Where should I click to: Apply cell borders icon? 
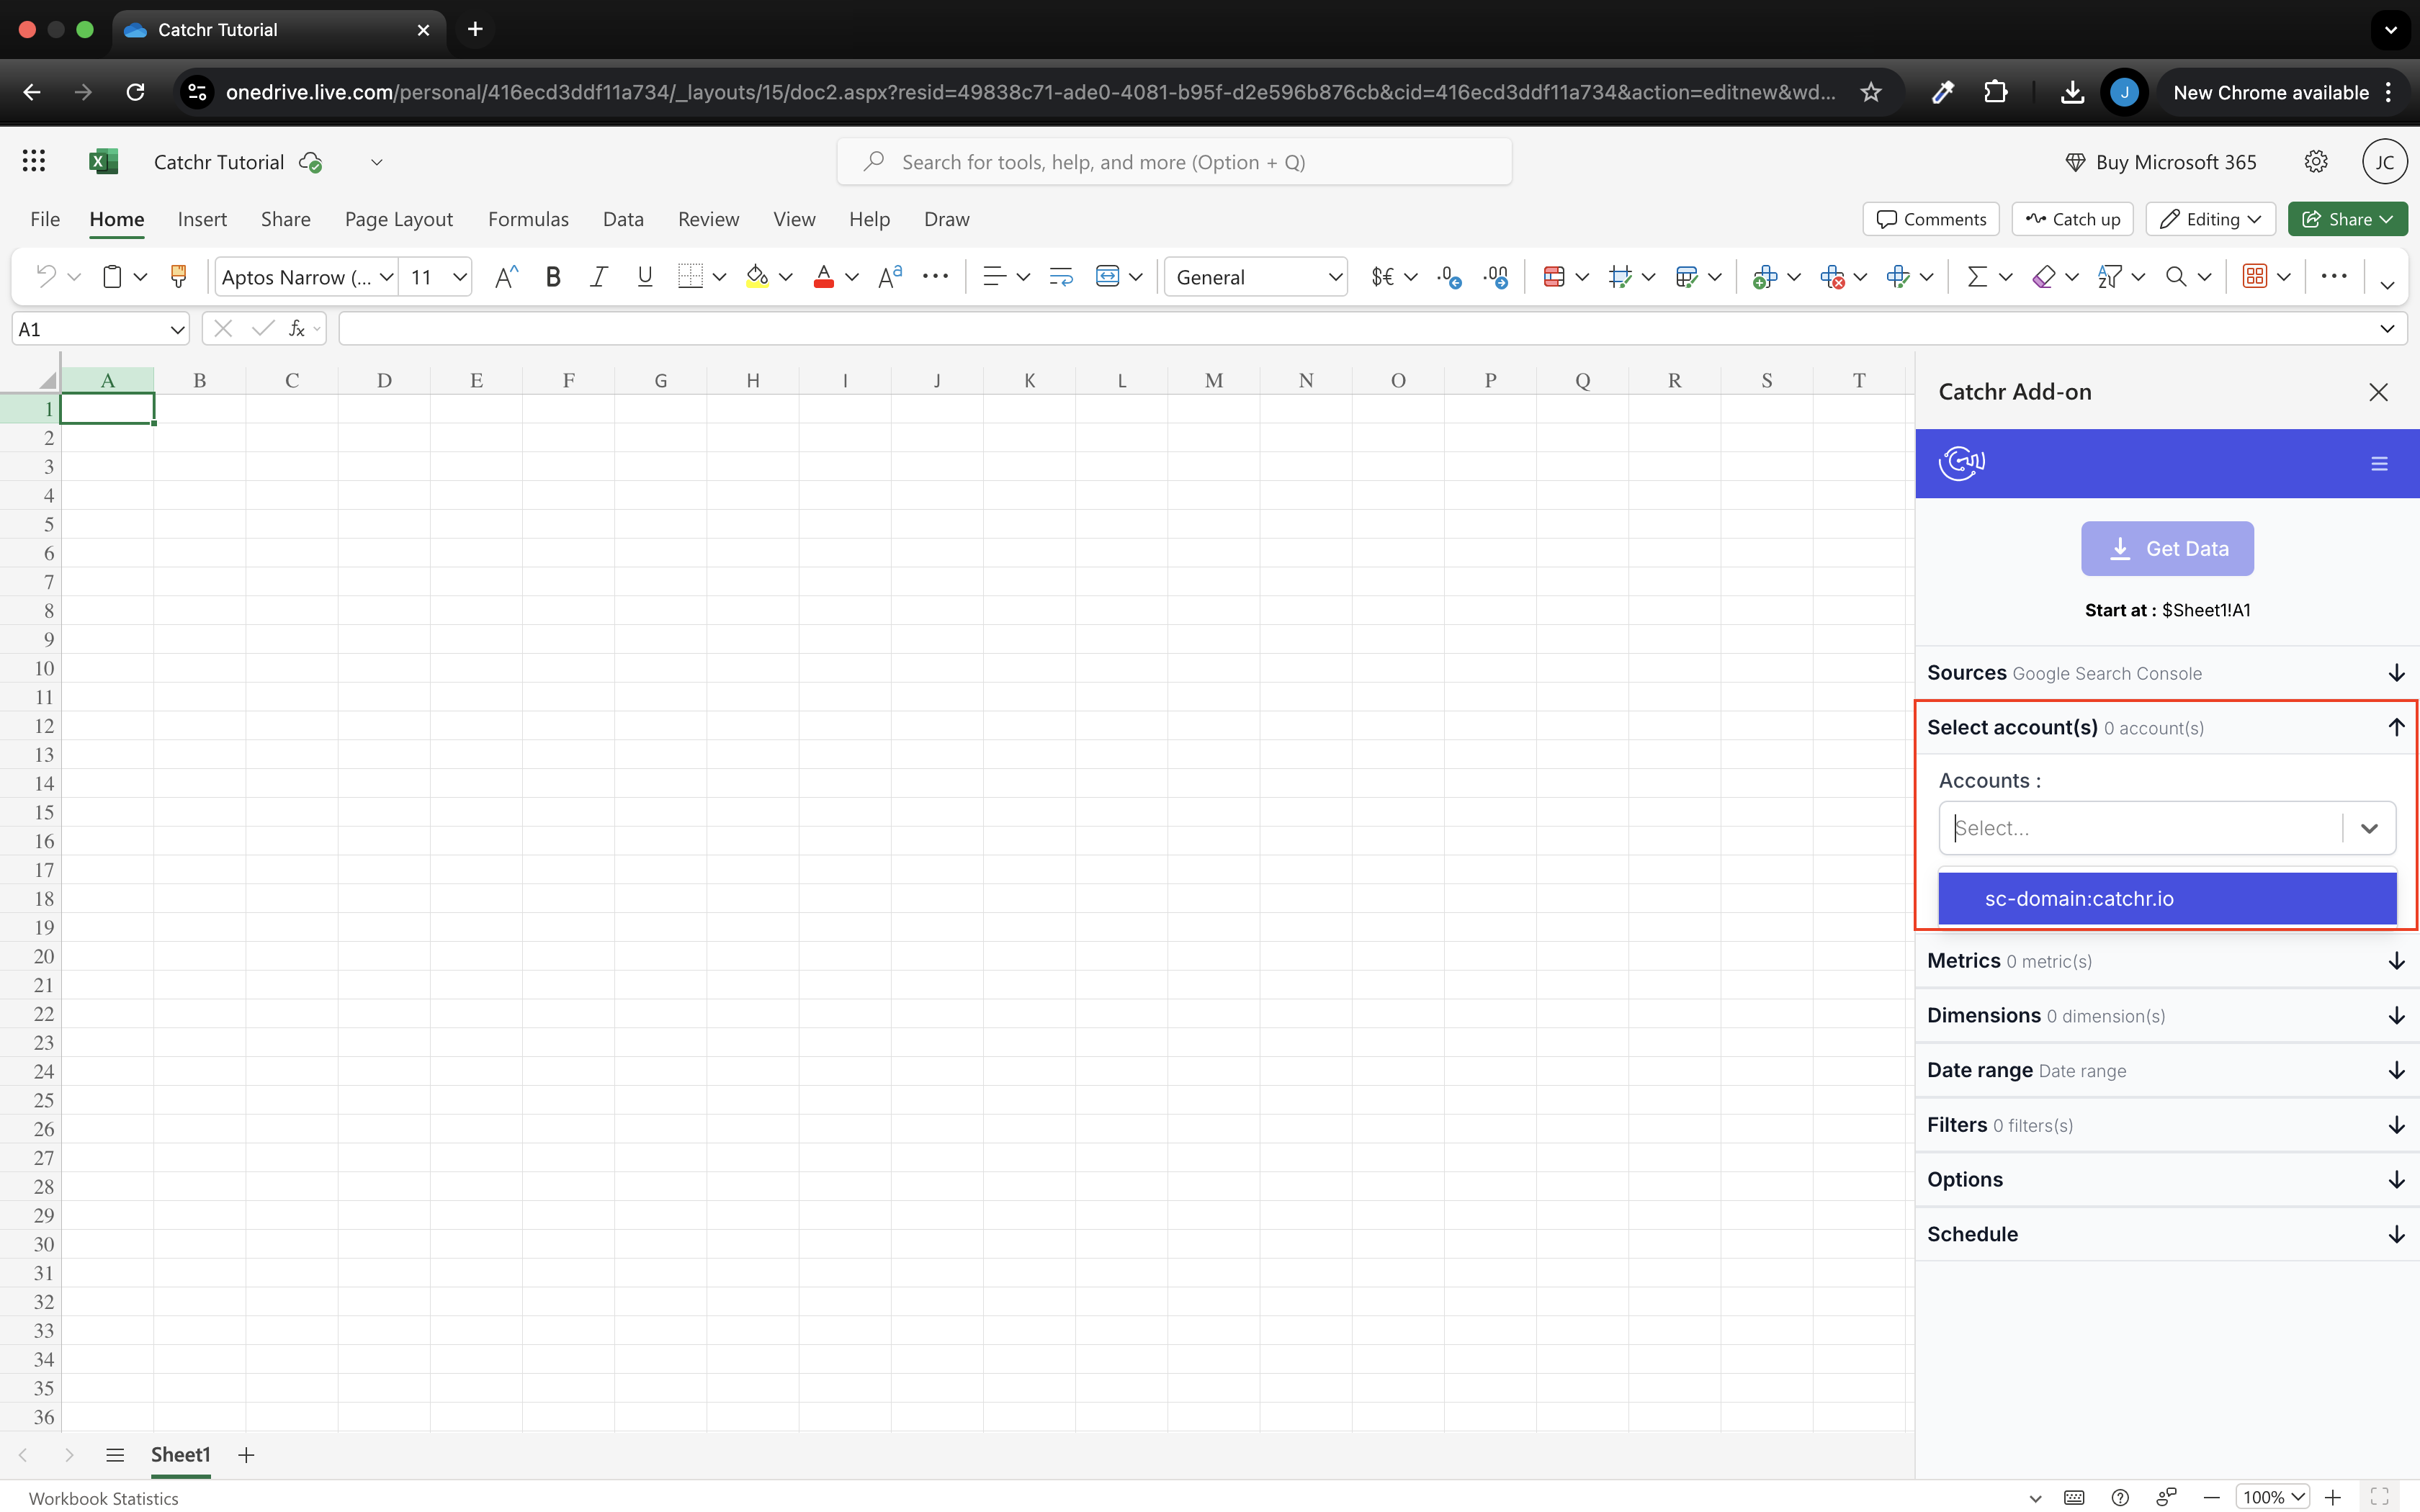tap(690, 277)
